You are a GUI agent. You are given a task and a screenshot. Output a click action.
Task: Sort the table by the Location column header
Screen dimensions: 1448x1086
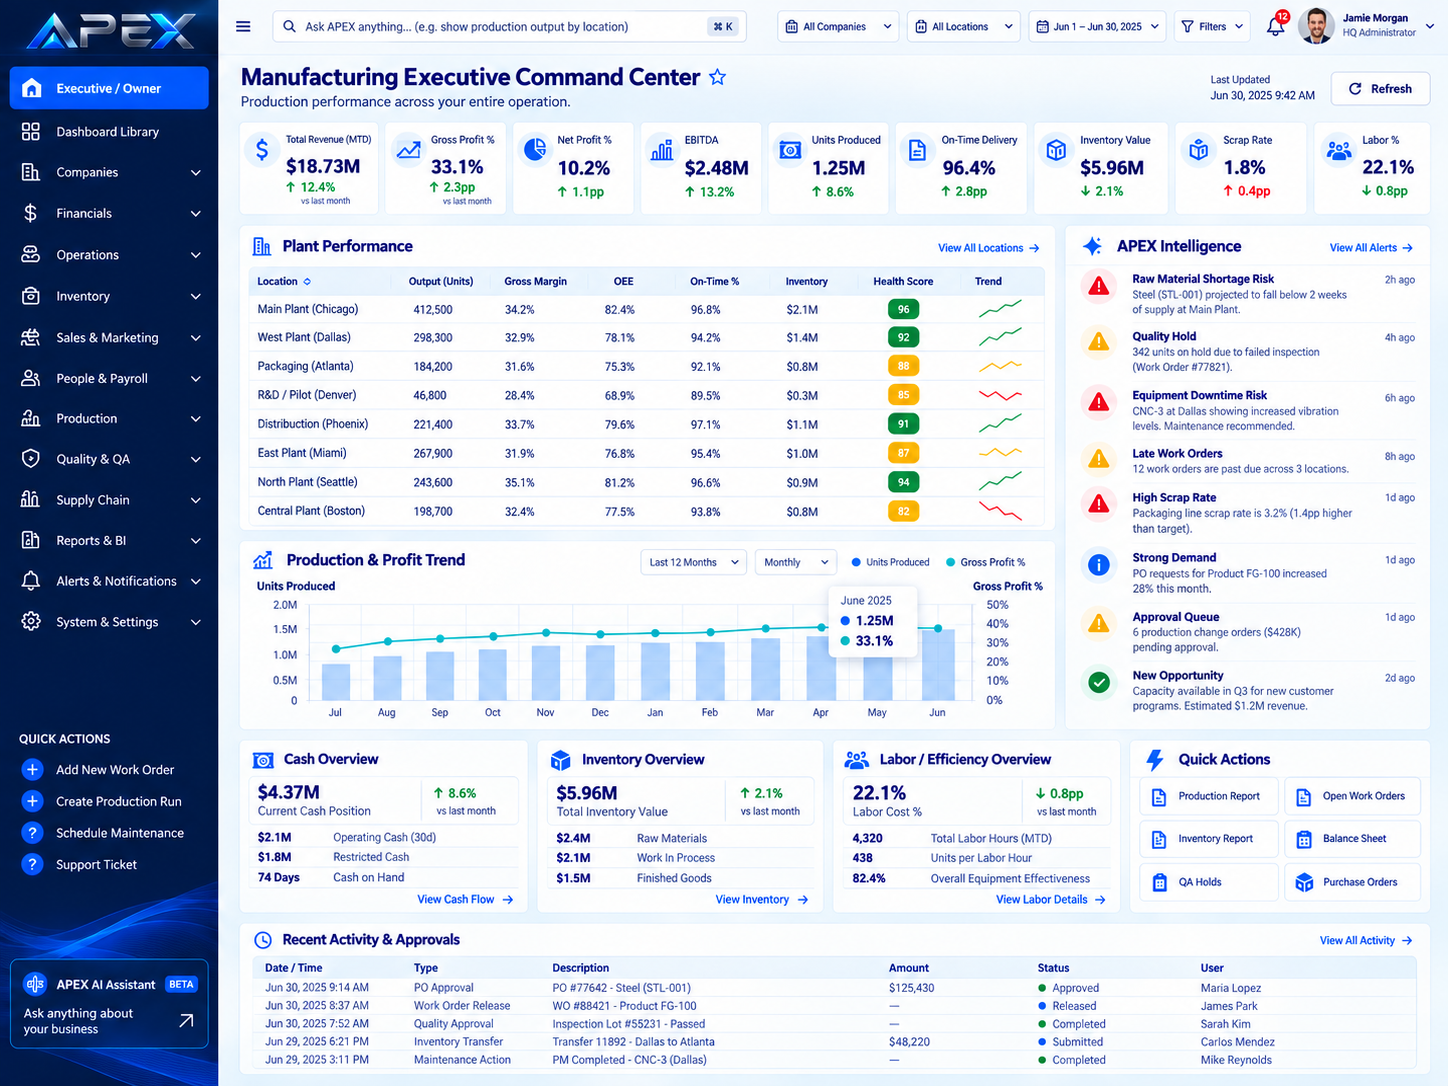284,281
